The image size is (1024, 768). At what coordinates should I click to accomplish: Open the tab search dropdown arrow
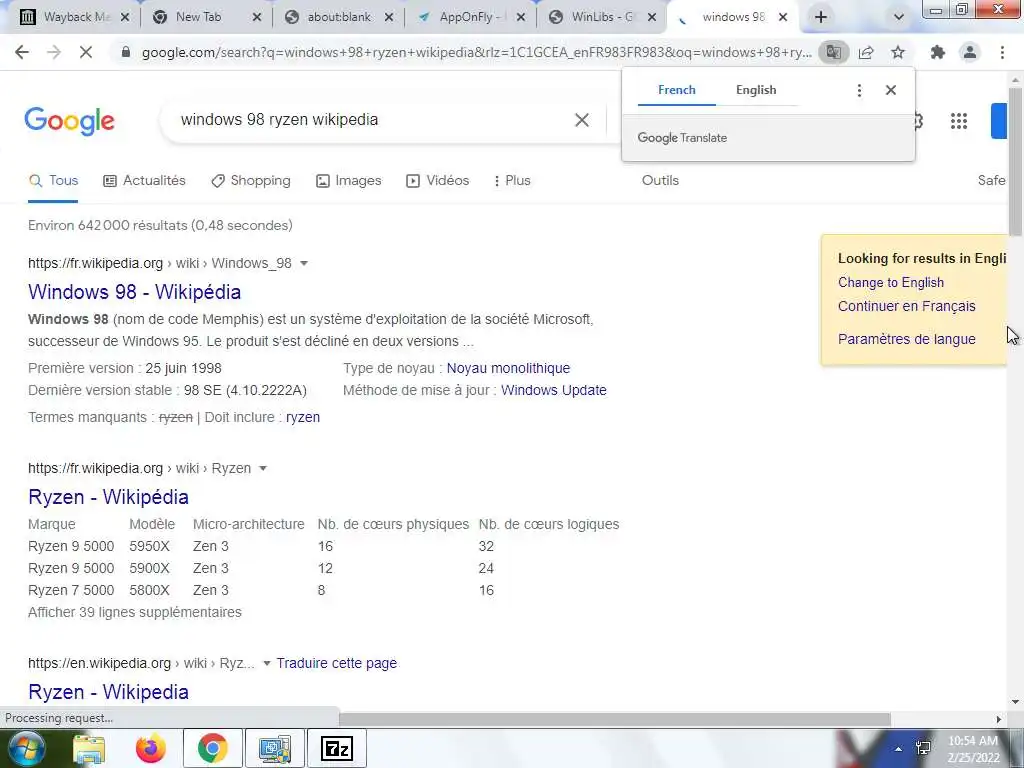[899, 18]
